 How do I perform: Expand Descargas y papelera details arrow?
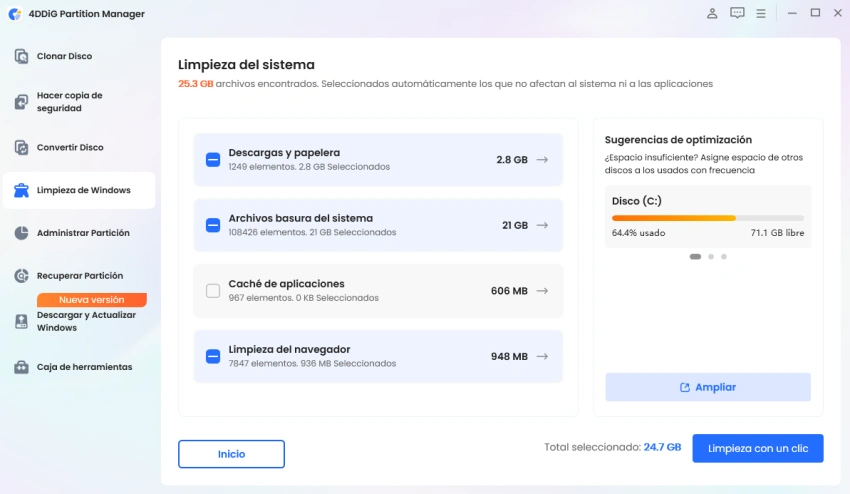tap(542, 159)
